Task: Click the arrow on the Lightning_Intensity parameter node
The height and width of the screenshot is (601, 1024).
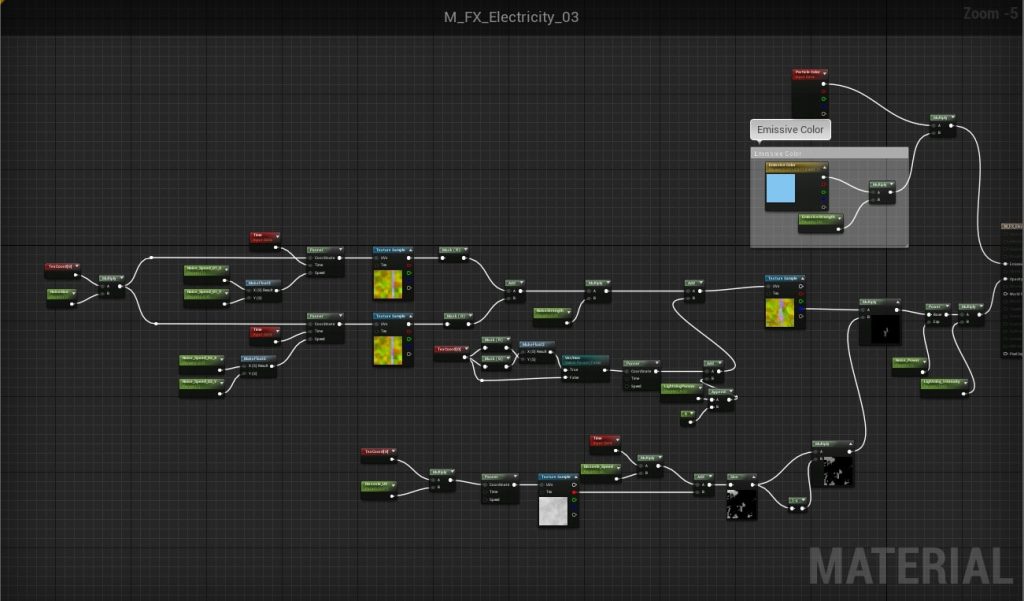Action: [x=965, y=383]
